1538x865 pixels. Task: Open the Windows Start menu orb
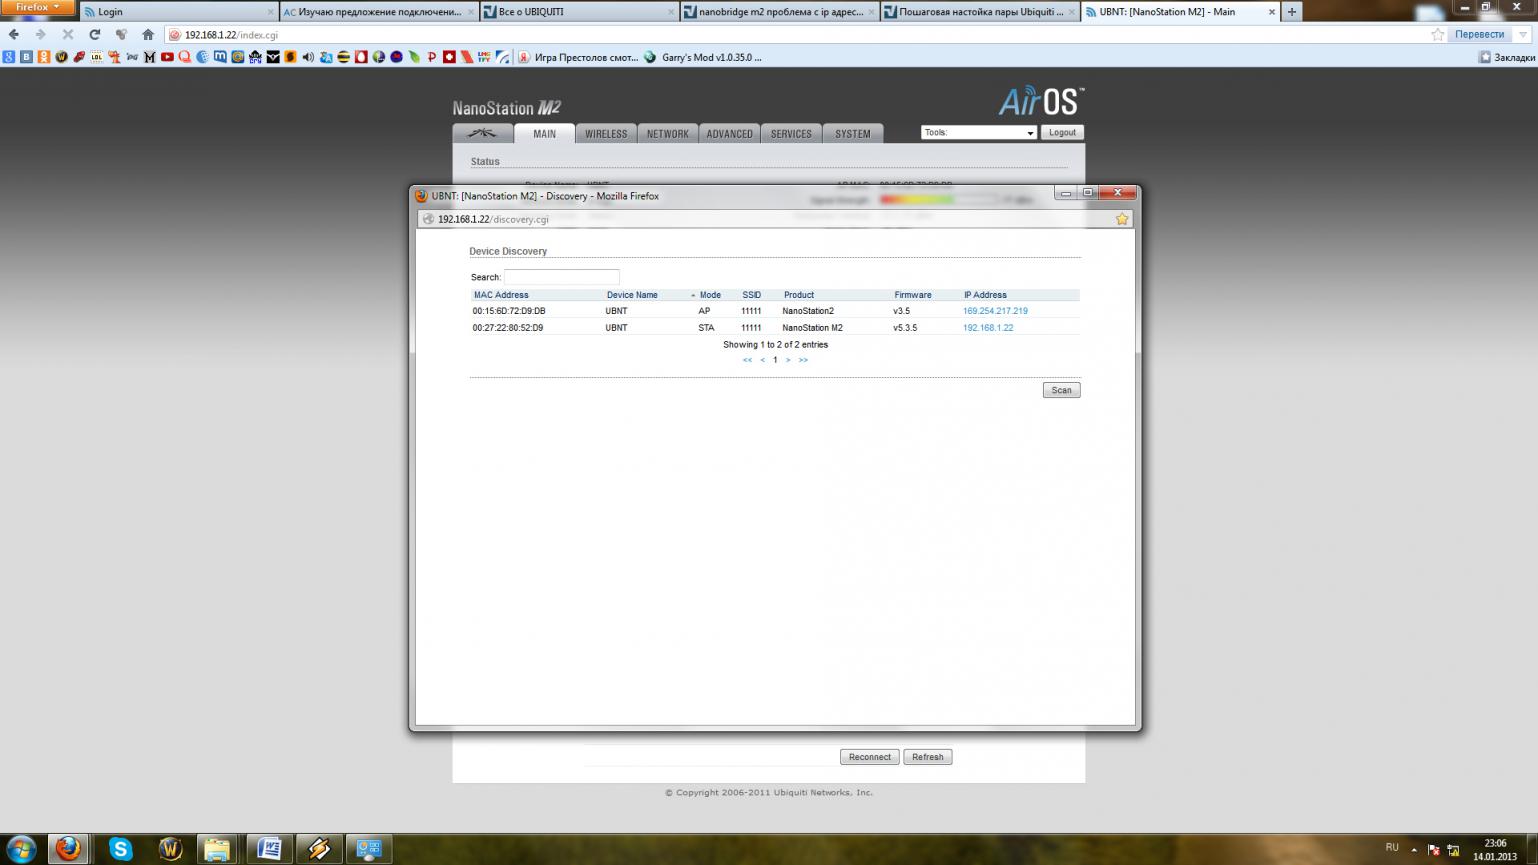point(21,849)
